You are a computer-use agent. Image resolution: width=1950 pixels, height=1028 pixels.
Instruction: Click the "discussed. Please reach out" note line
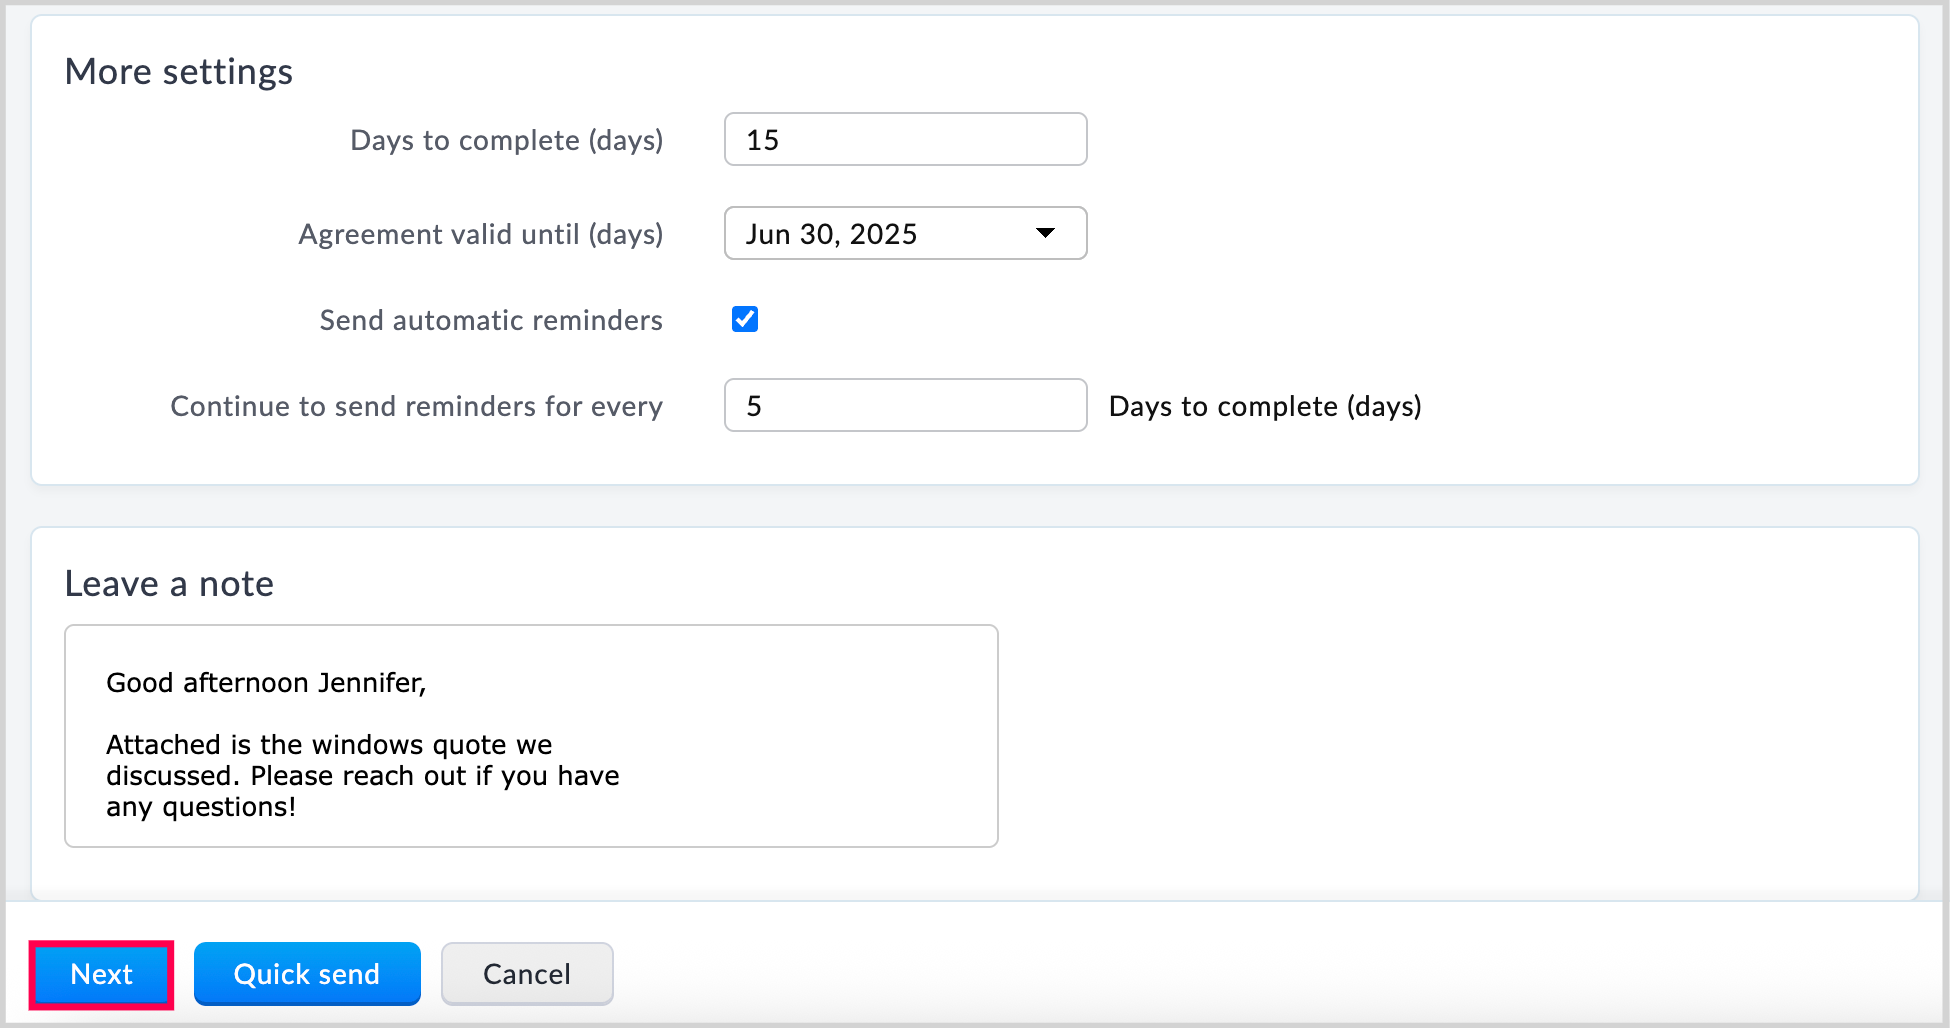(x=362, y=776)
